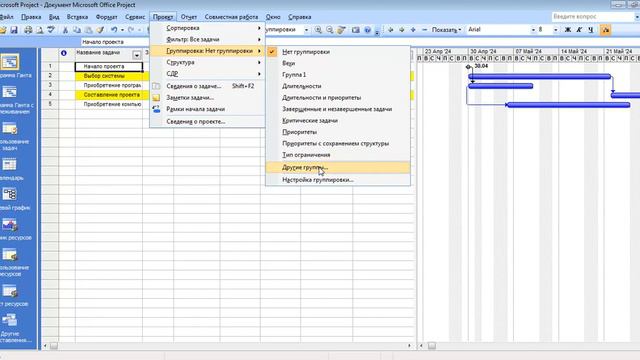Click 'Сведения о проекте...' menu entry

click(208, 122)
